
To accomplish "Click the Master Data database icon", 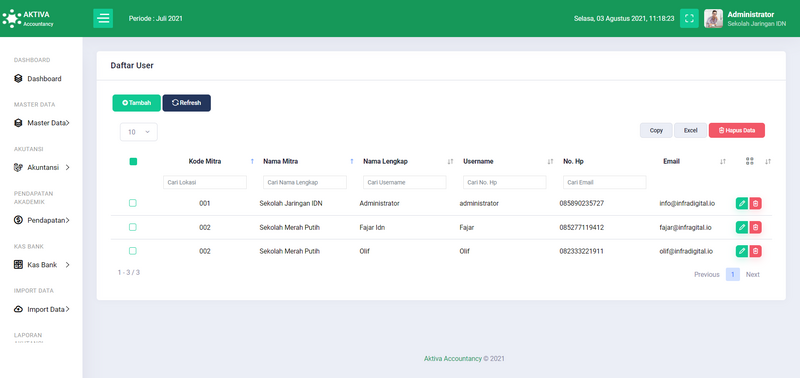I will coord(18,123).
